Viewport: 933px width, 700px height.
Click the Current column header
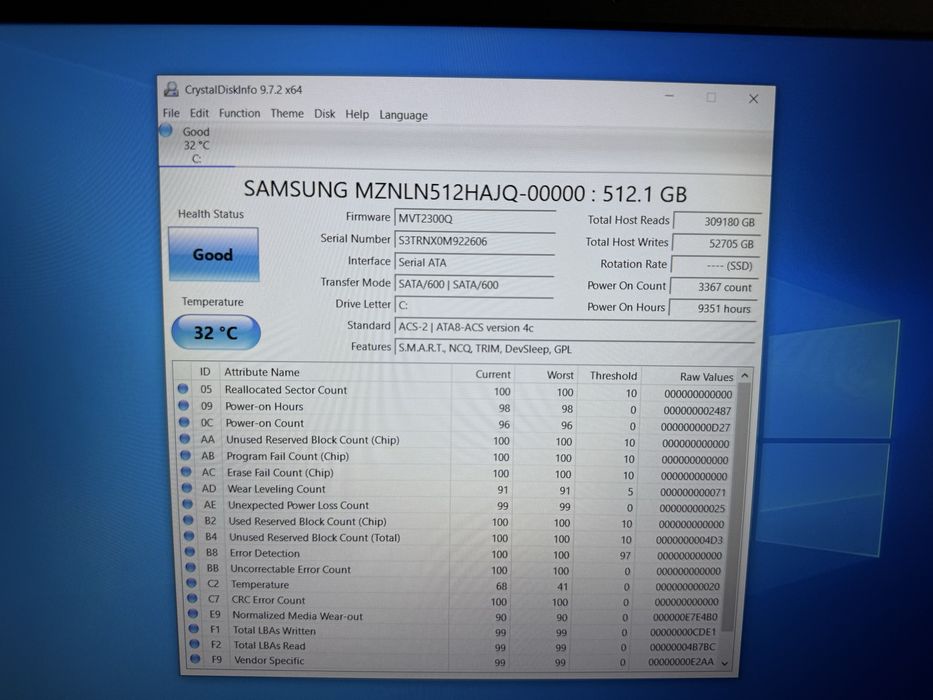[x=483, y=374]
